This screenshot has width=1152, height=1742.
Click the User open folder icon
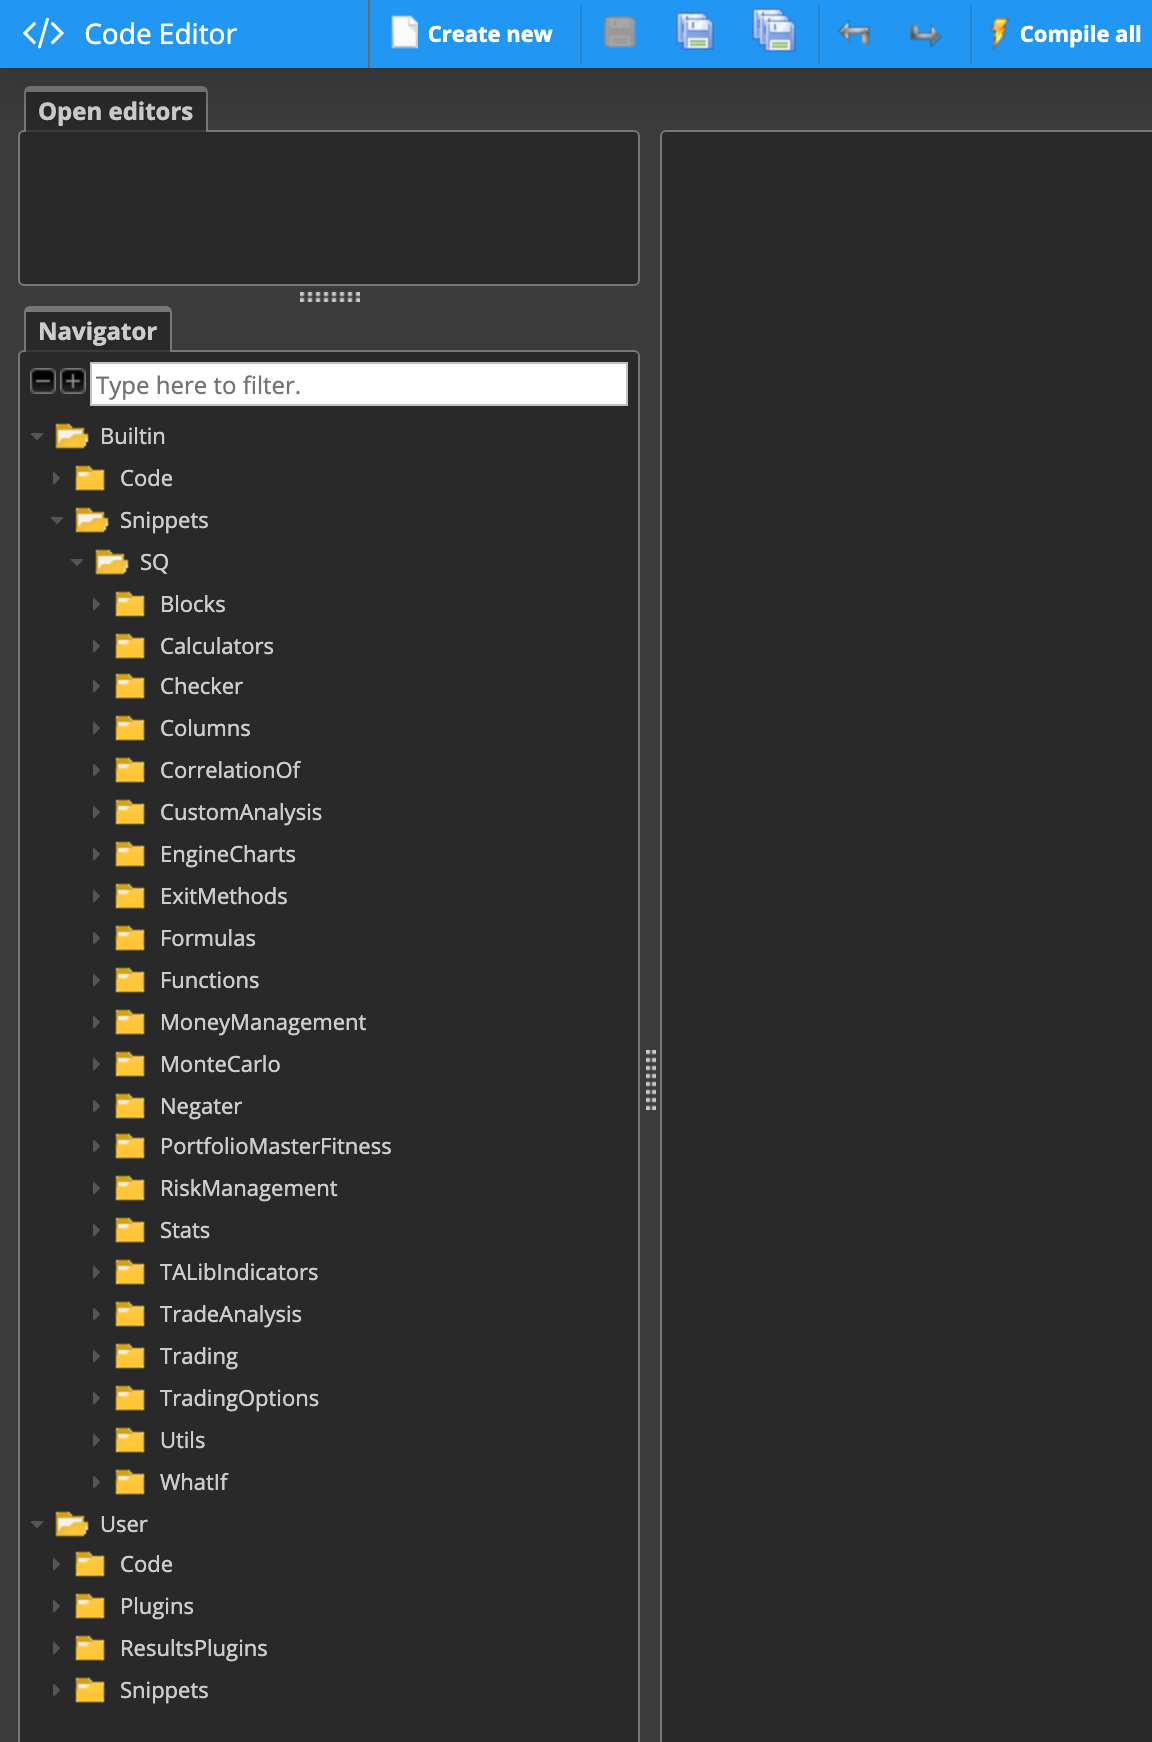tap(71, 1524)
